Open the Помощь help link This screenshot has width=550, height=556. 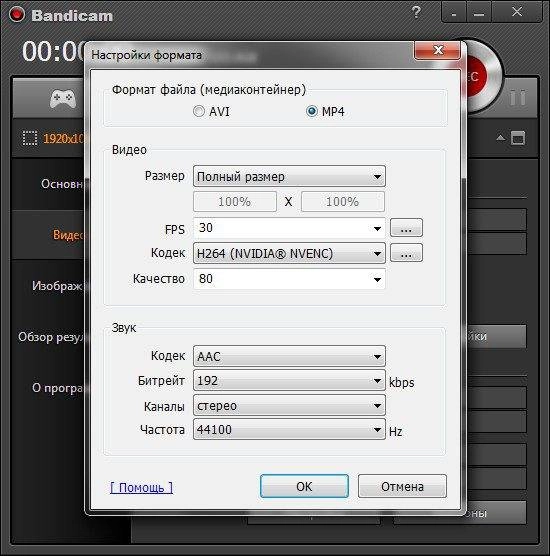click(141, 488)
